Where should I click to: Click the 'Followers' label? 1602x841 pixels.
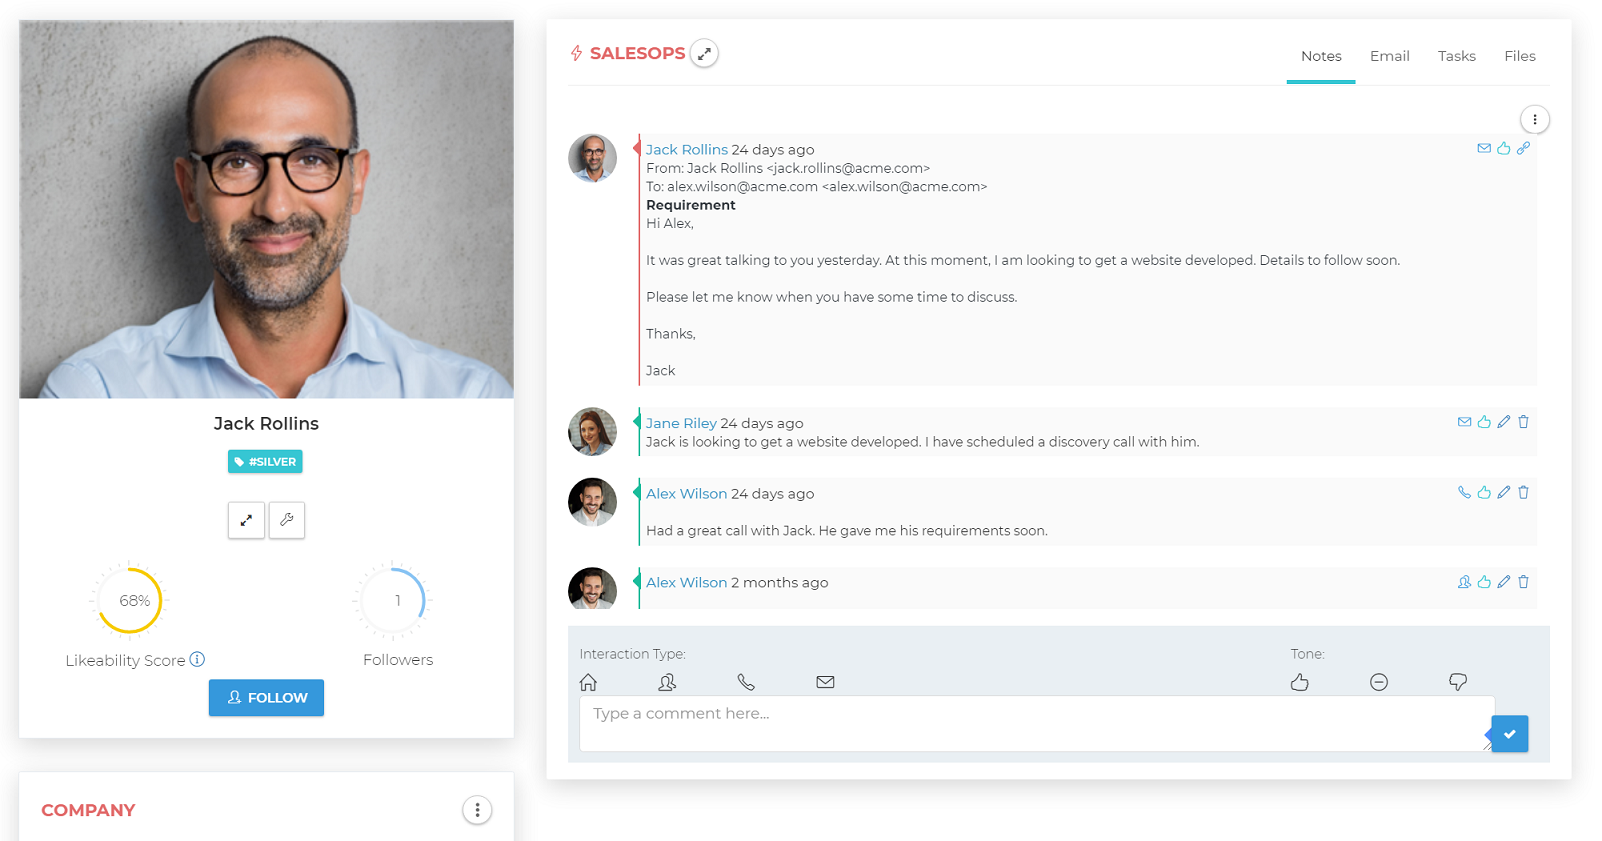coord(398,660)
